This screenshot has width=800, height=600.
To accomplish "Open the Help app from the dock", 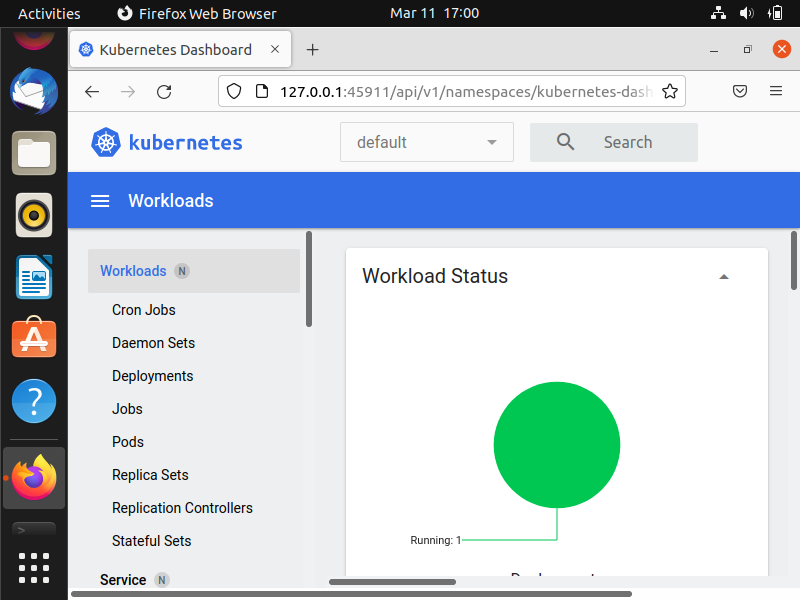I will point(34,401).
